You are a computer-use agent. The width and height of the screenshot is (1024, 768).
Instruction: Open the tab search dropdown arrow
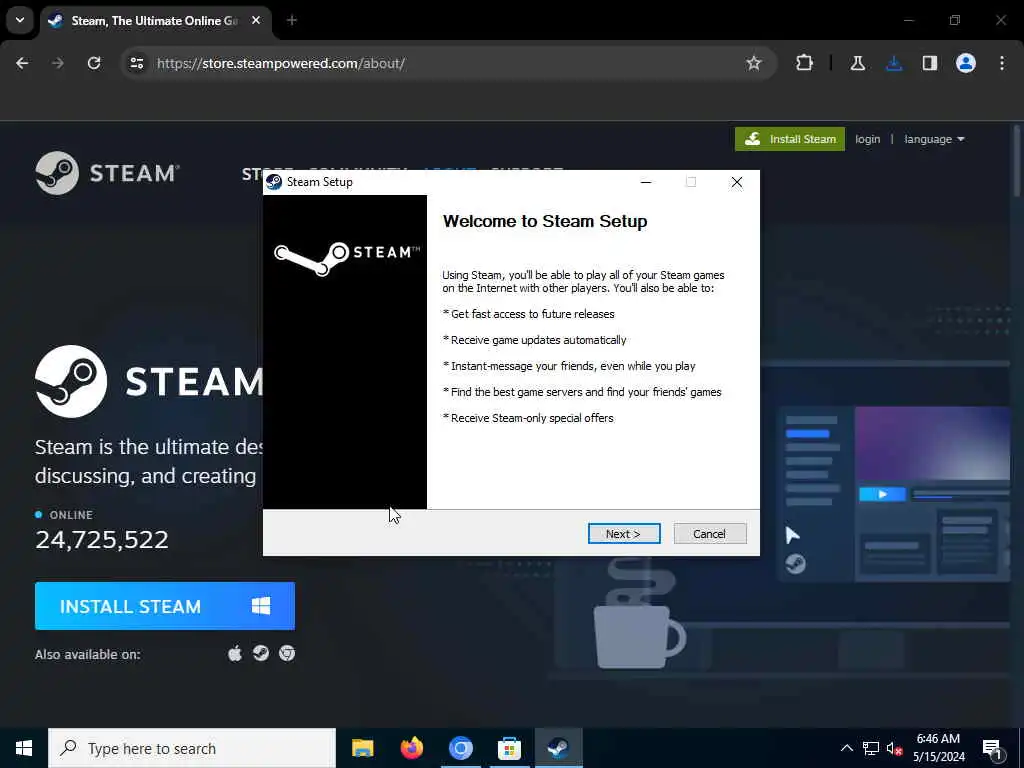click(20, 20)
